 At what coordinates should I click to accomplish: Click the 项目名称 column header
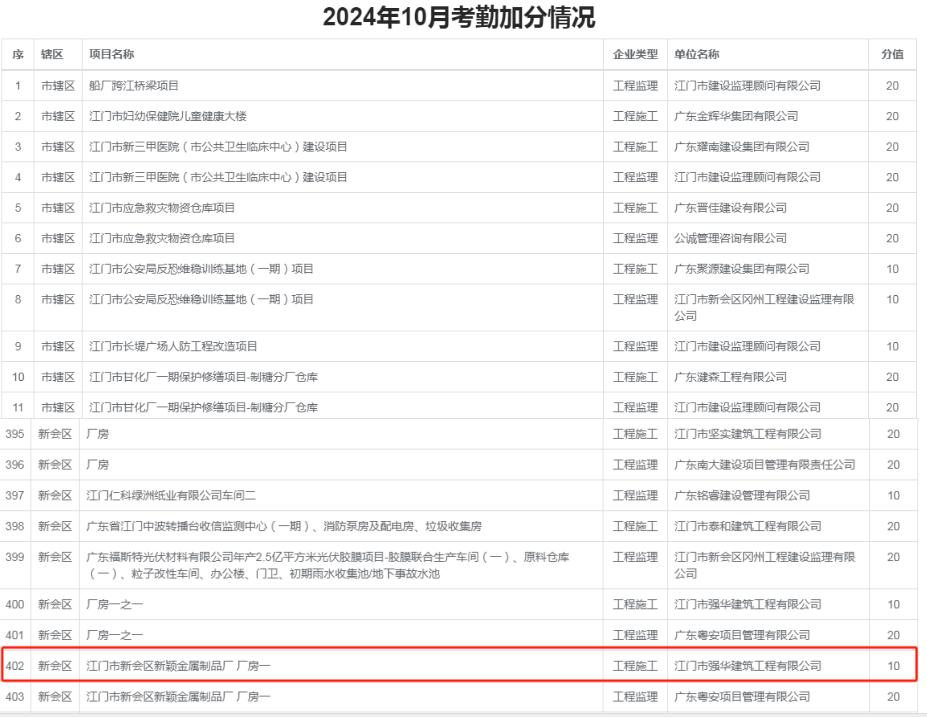pos(111,54)
